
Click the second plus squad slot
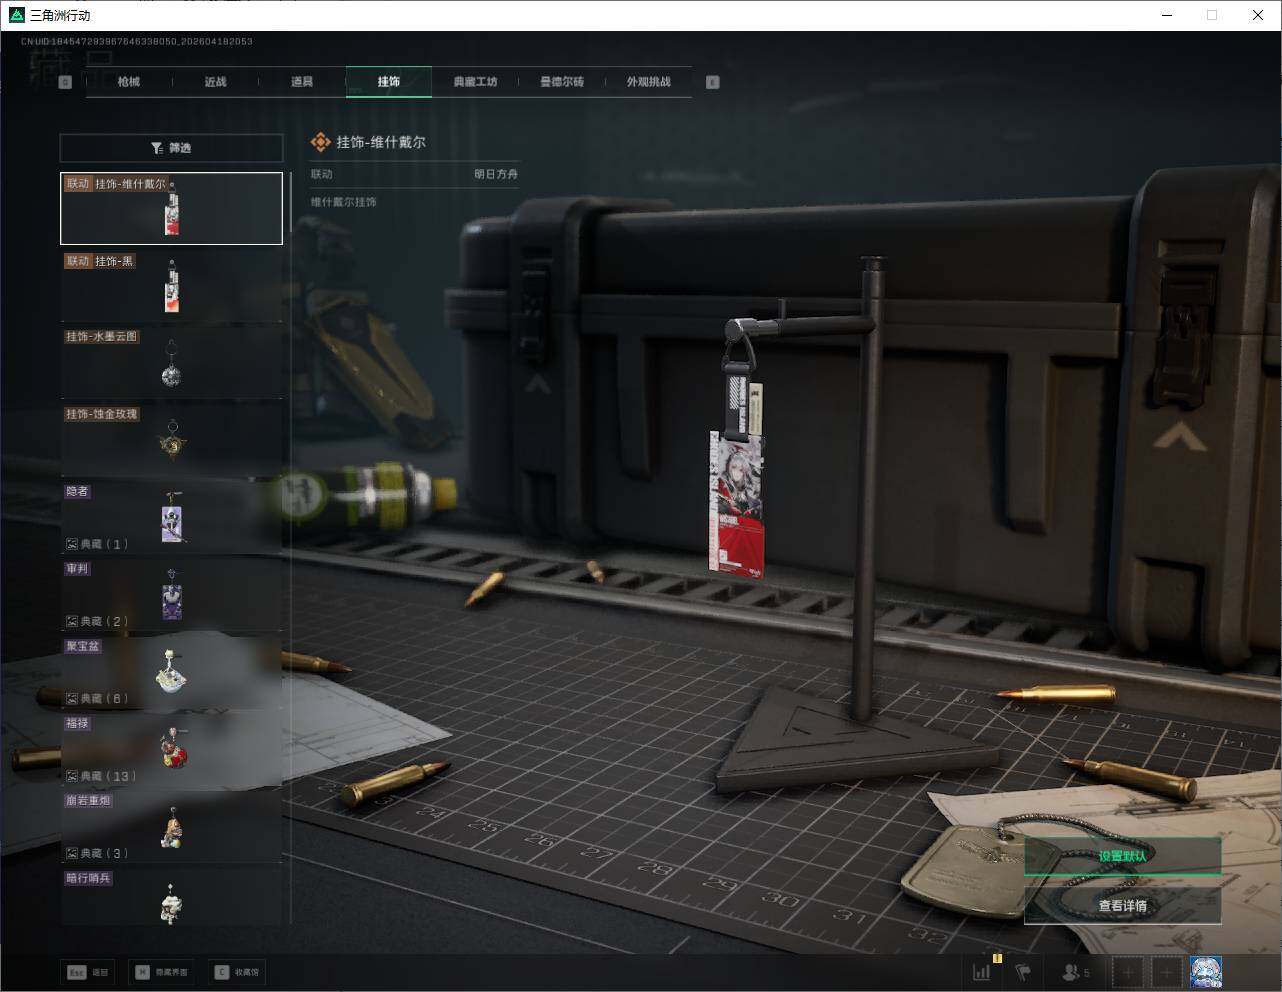[x=1166, y=972]
